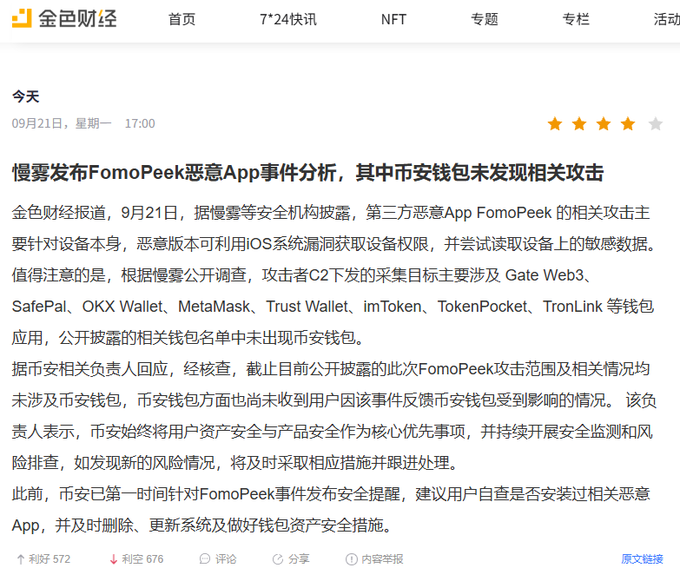This screenshot has height=588, width=680.
Task: Open the 专题 navigation item
Action: [484, 19]
